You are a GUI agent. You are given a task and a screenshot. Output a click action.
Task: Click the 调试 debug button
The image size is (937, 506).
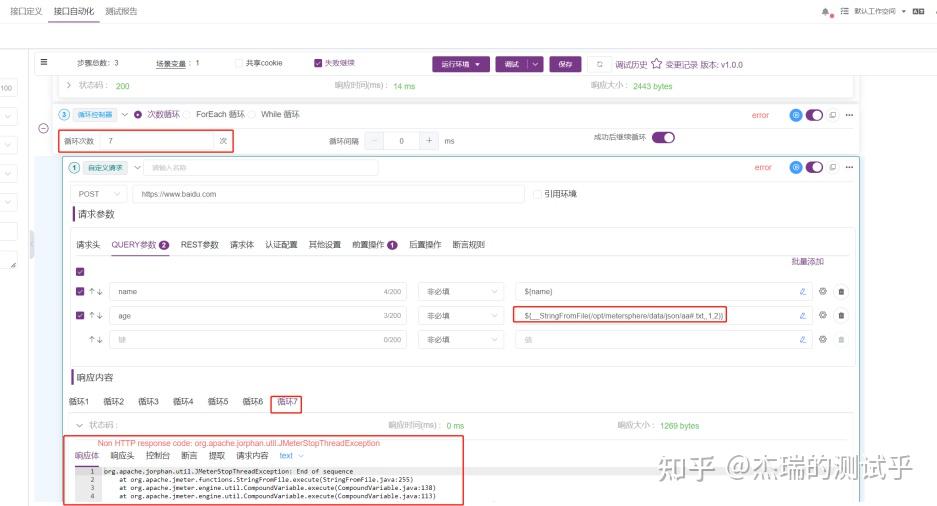coord(512,64)
